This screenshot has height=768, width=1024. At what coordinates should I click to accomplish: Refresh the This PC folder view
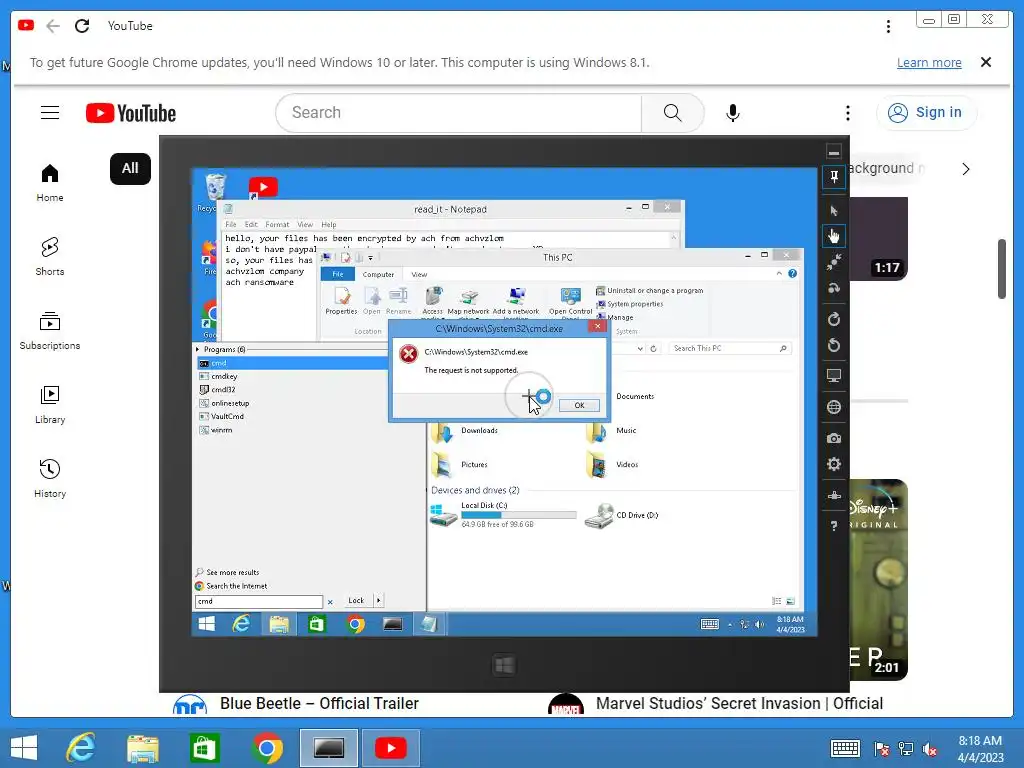tap(653, 349)
